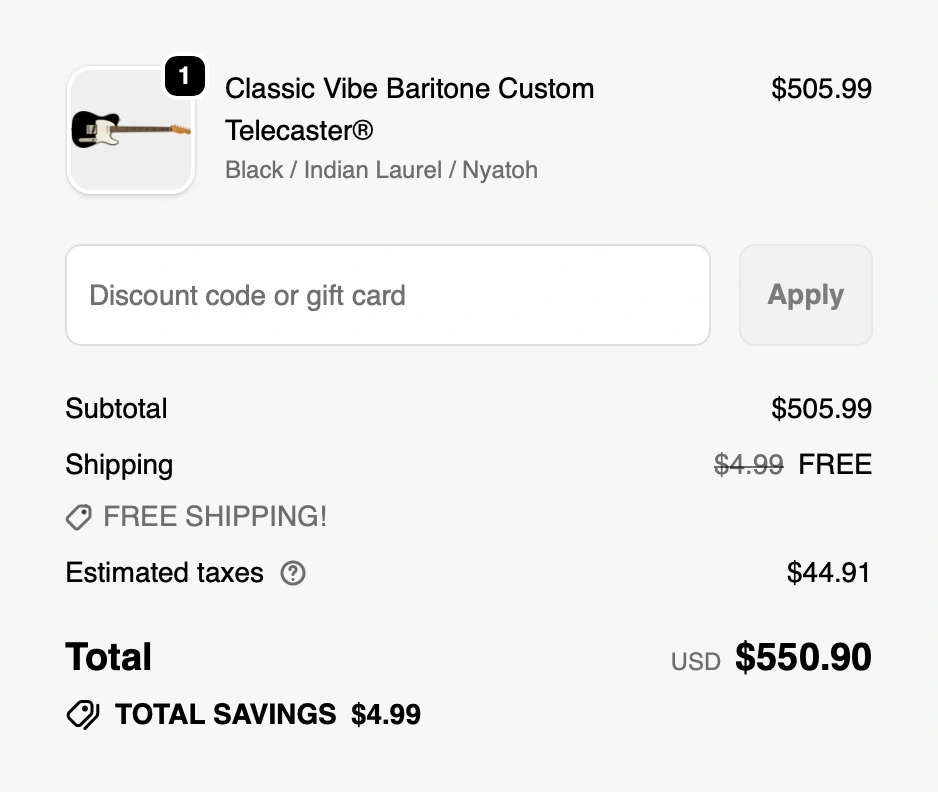The height and width of the screenshot is (792, 938).
Task: Click the Subtotal label
Action: [116, 408]
